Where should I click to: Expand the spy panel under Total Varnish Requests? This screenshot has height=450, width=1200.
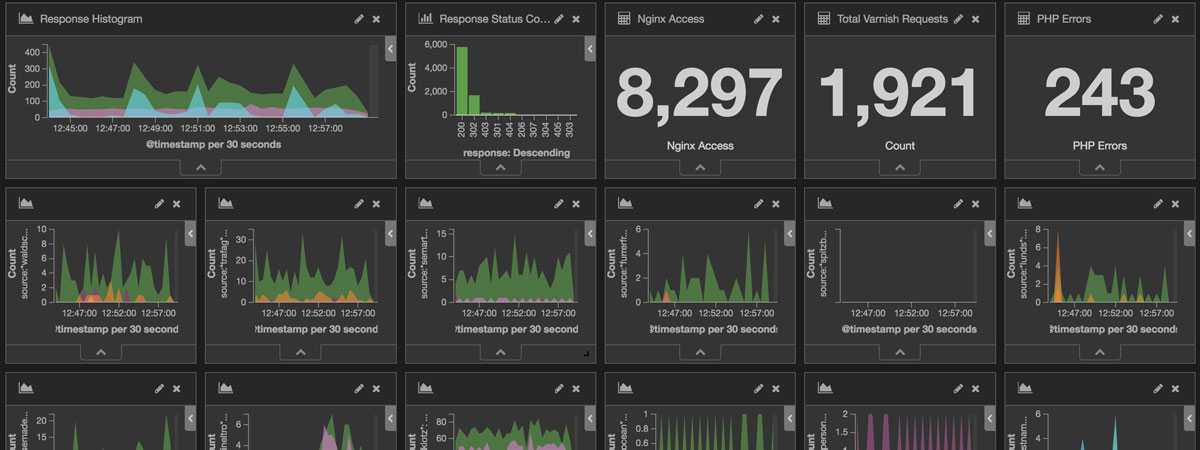(x=901, y=168)
